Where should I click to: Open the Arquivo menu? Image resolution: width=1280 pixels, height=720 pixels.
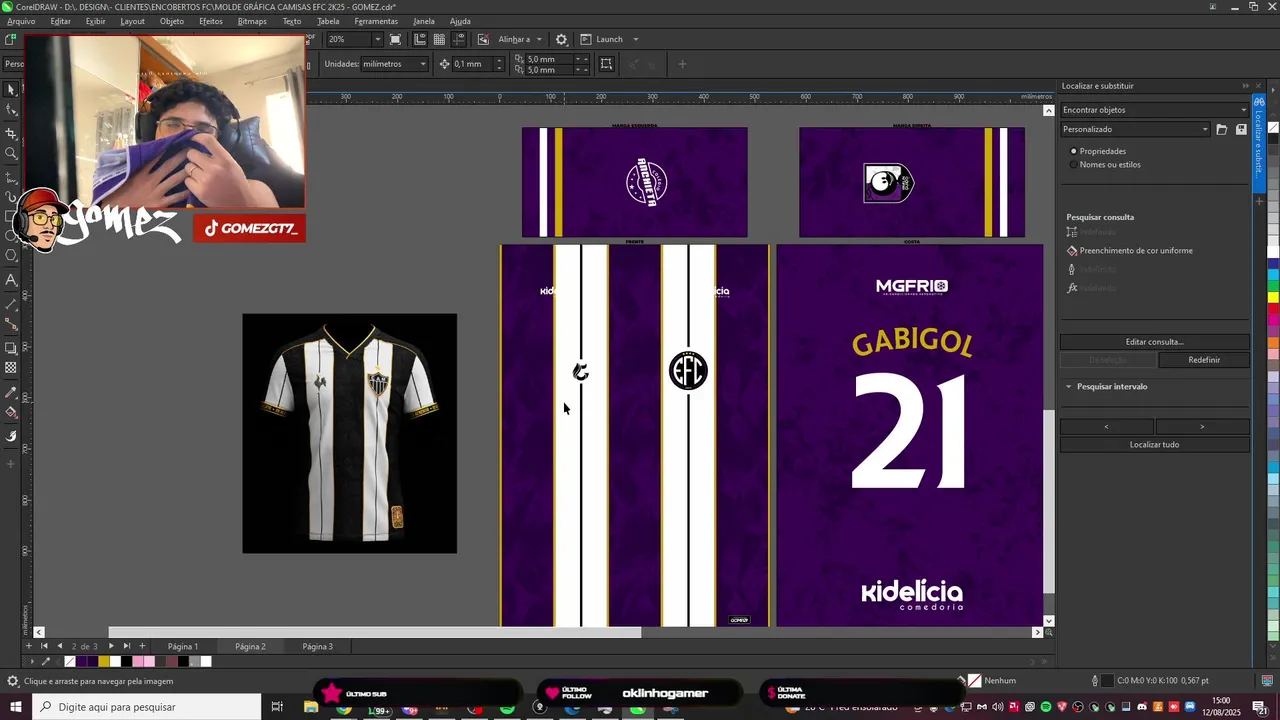click(x=20, y=21)
